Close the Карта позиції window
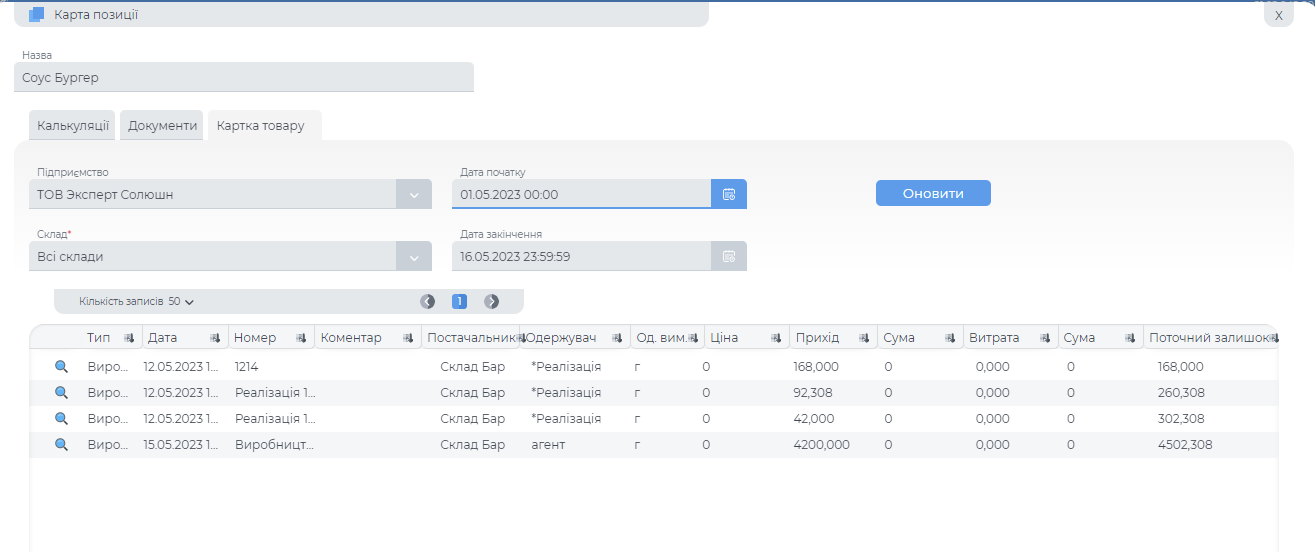This screenshot has width=1315, height=552. 1278,15
